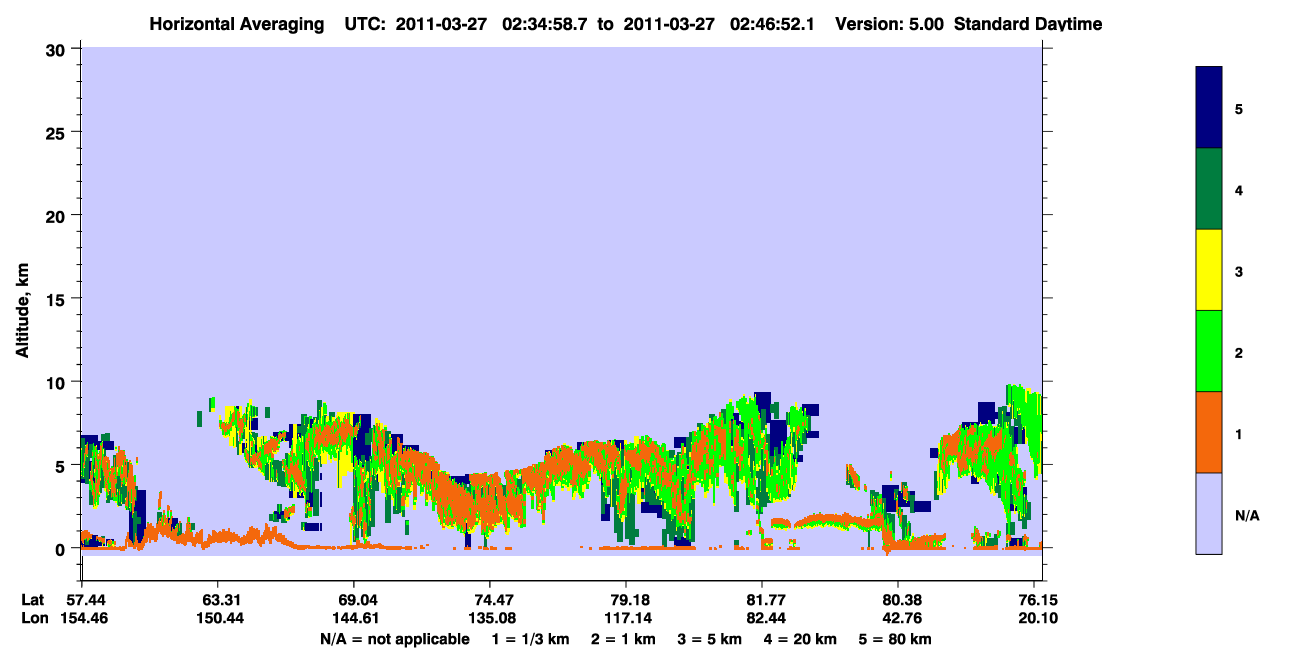Image resolution: width=1300 pixels, height=667 pixels.
Task: Click the 'Lat' row label
Action: click(x=32, y=600)
